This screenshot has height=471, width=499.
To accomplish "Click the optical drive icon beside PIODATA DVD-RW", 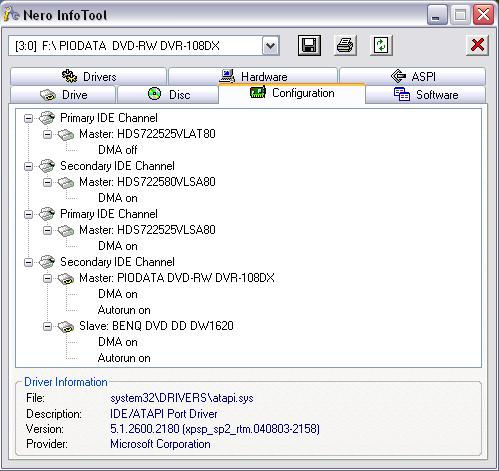I will pyautogui.click(x=66, y=279).
